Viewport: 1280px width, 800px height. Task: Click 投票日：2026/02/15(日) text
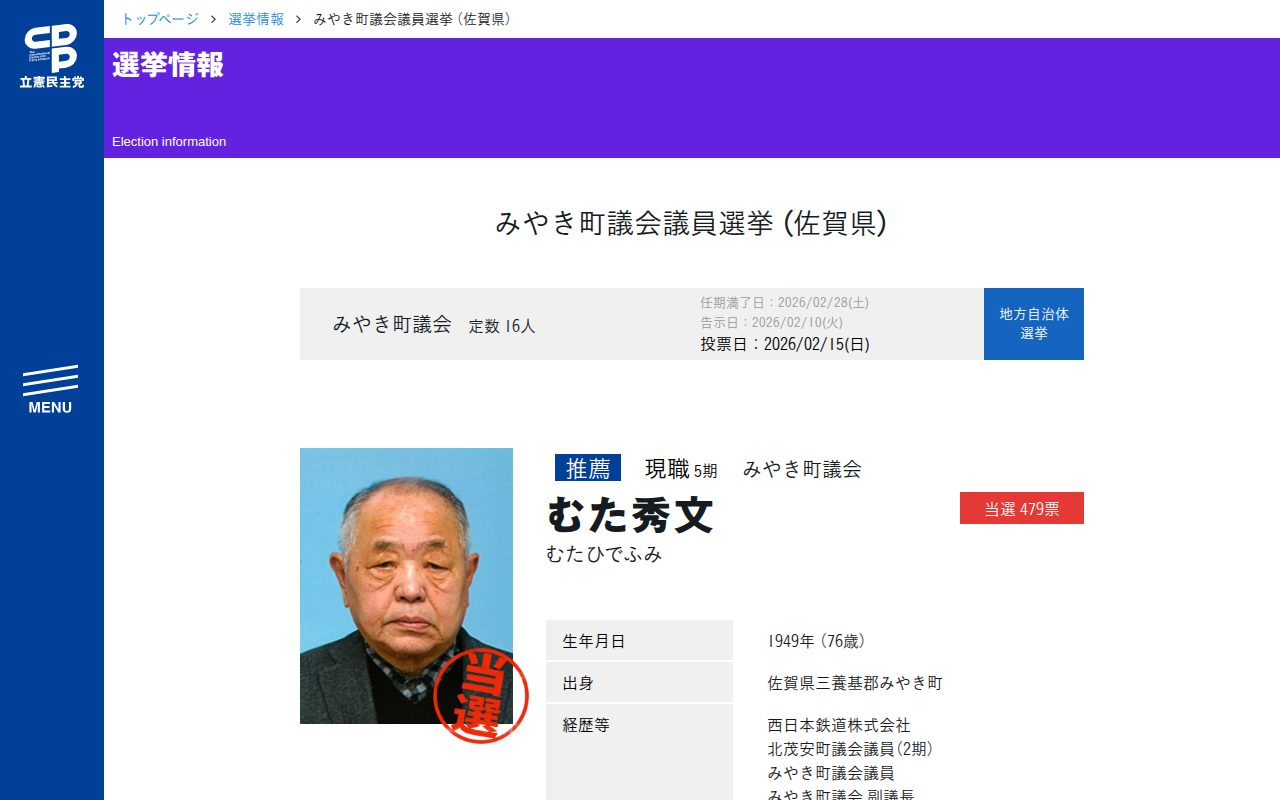click(x=785, y=345)
